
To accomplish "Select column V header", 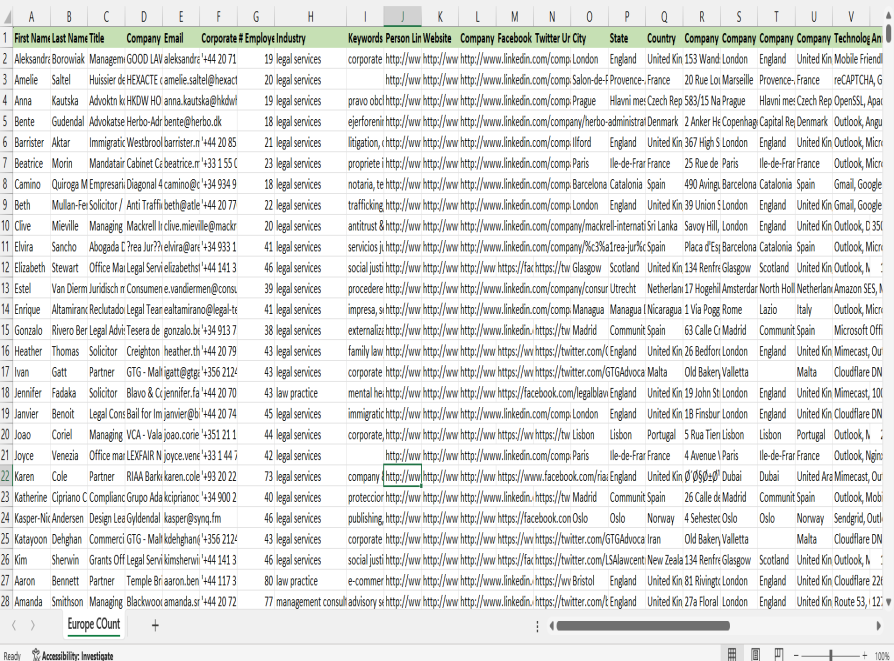I will click(x=851, y=17).
